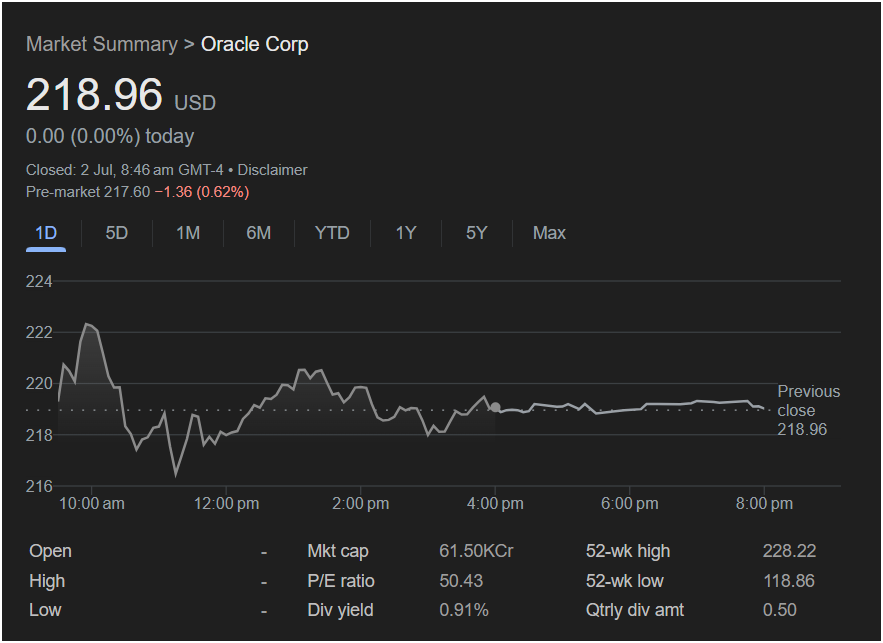Click the 4:00 pm closing dot on chart

coord(495,407)
